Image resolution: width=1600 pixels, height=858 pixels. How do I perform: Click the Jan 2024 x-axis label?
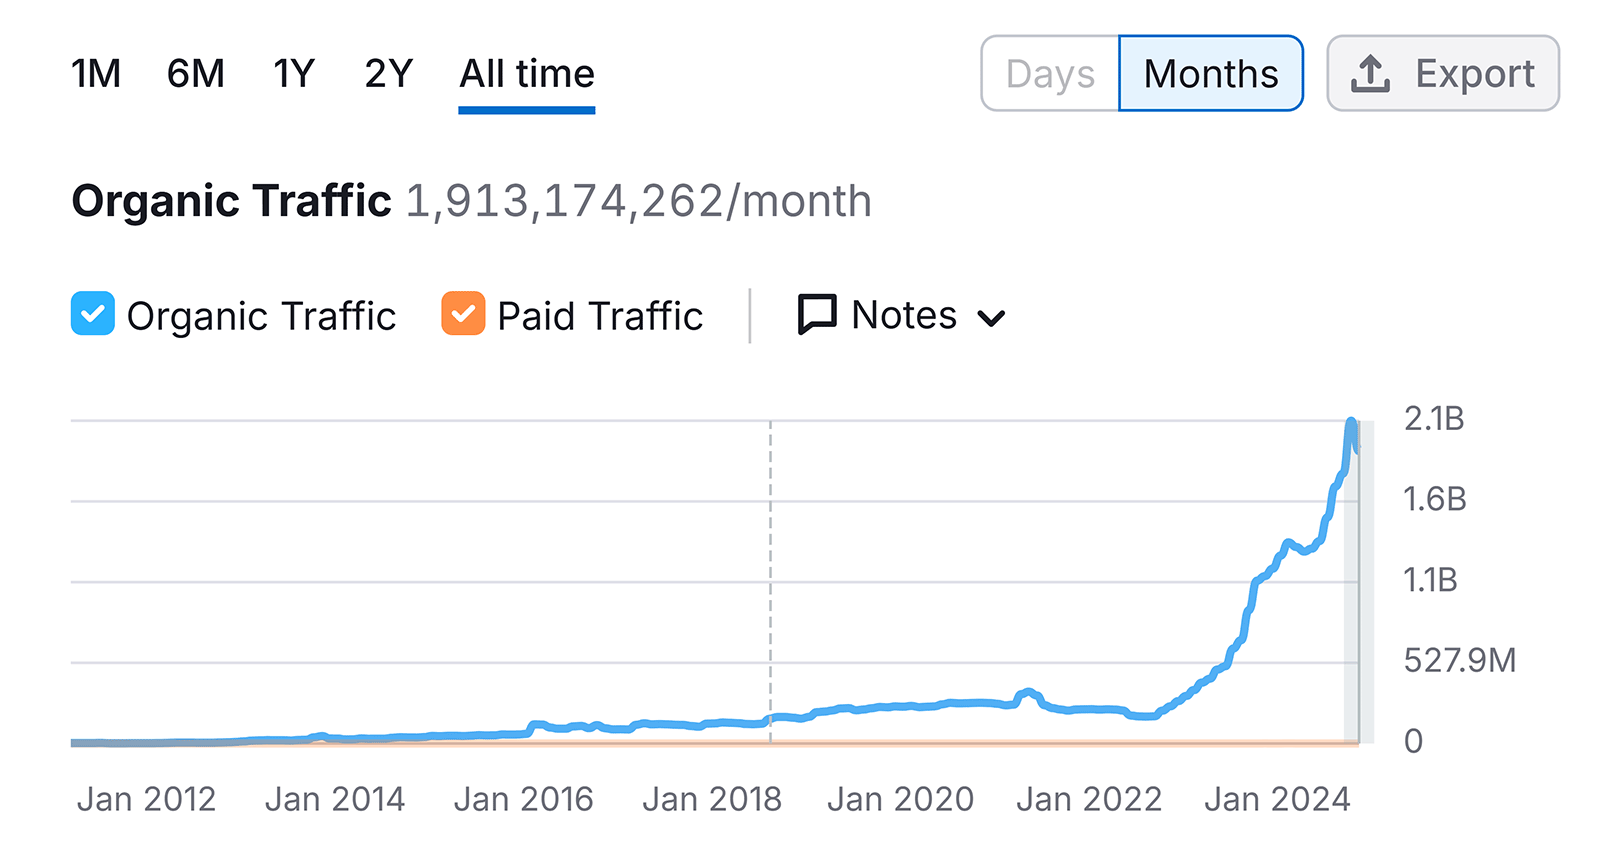pos(1277,800)
